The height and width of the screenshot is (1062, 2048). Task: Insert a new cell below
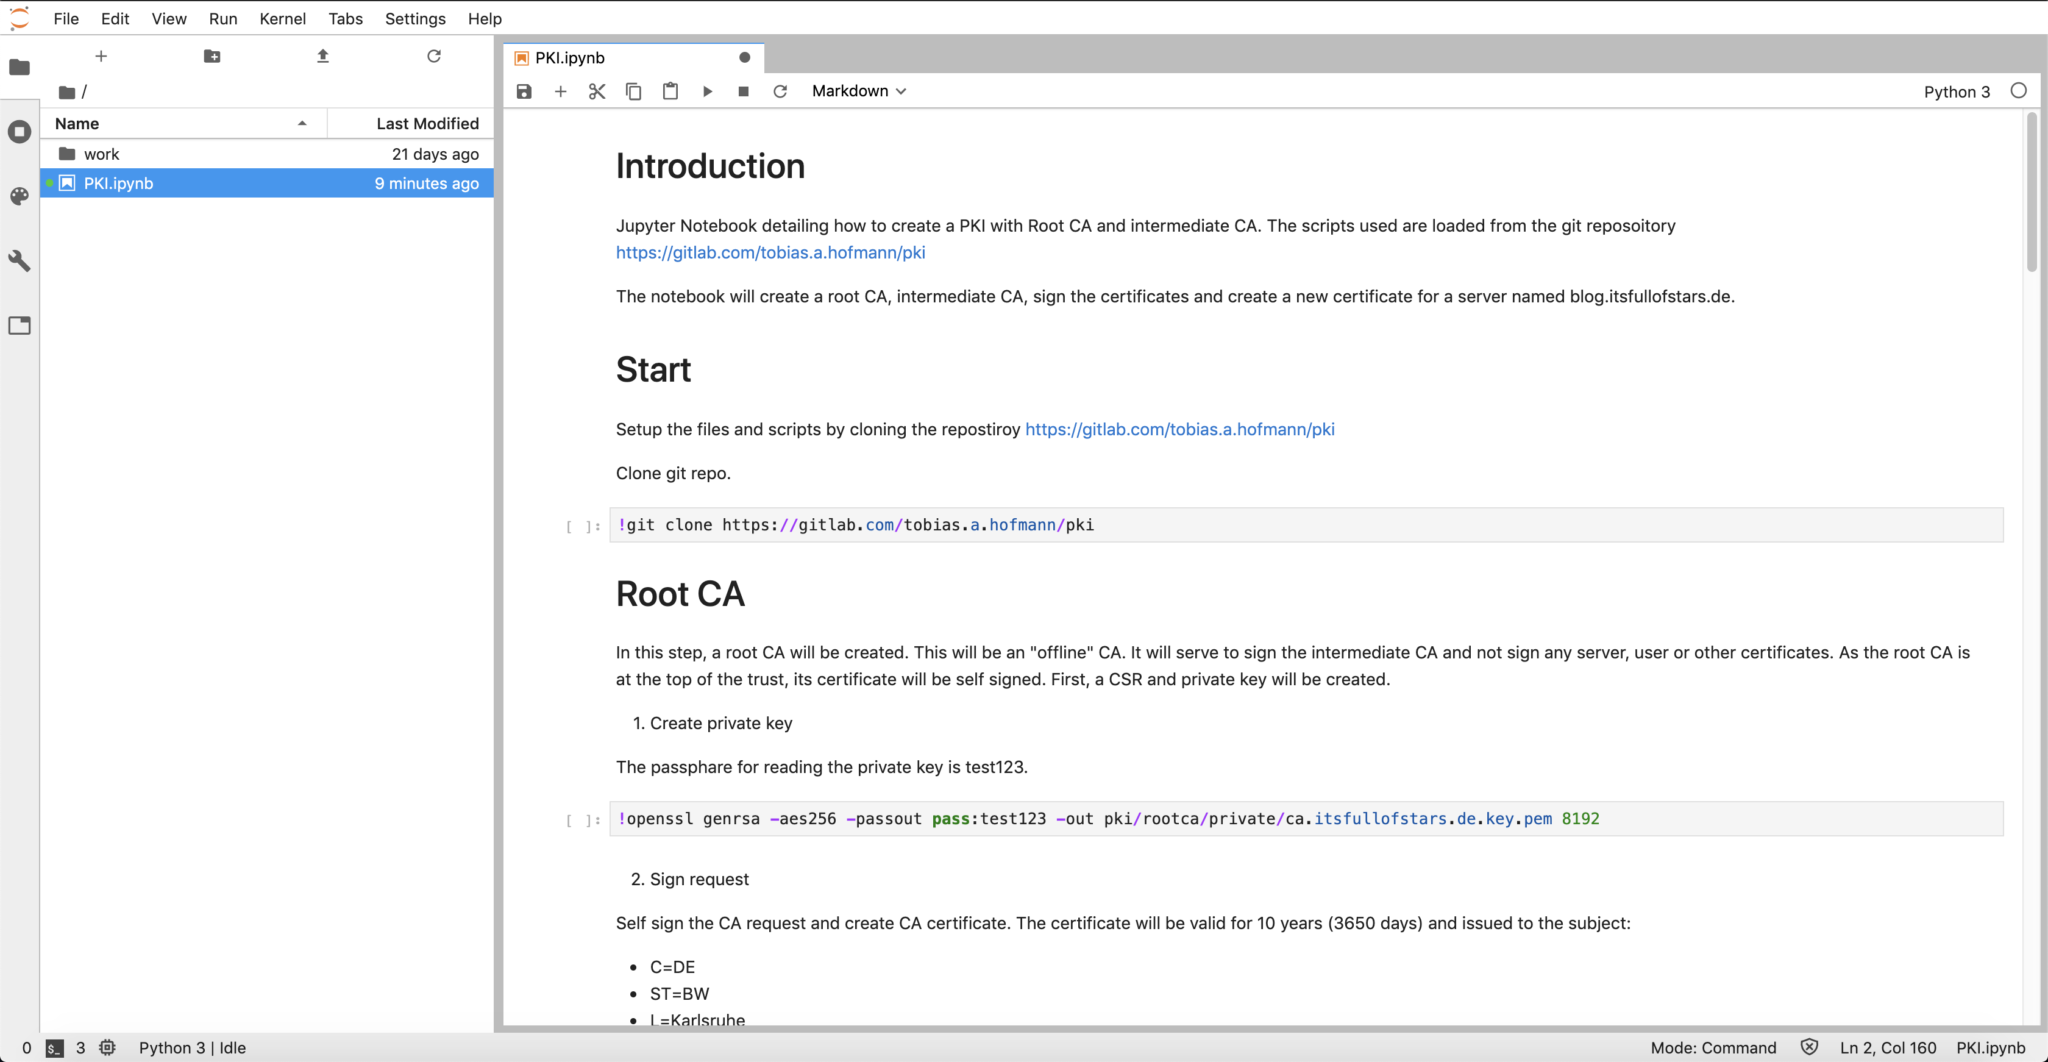tap(560, 91)
